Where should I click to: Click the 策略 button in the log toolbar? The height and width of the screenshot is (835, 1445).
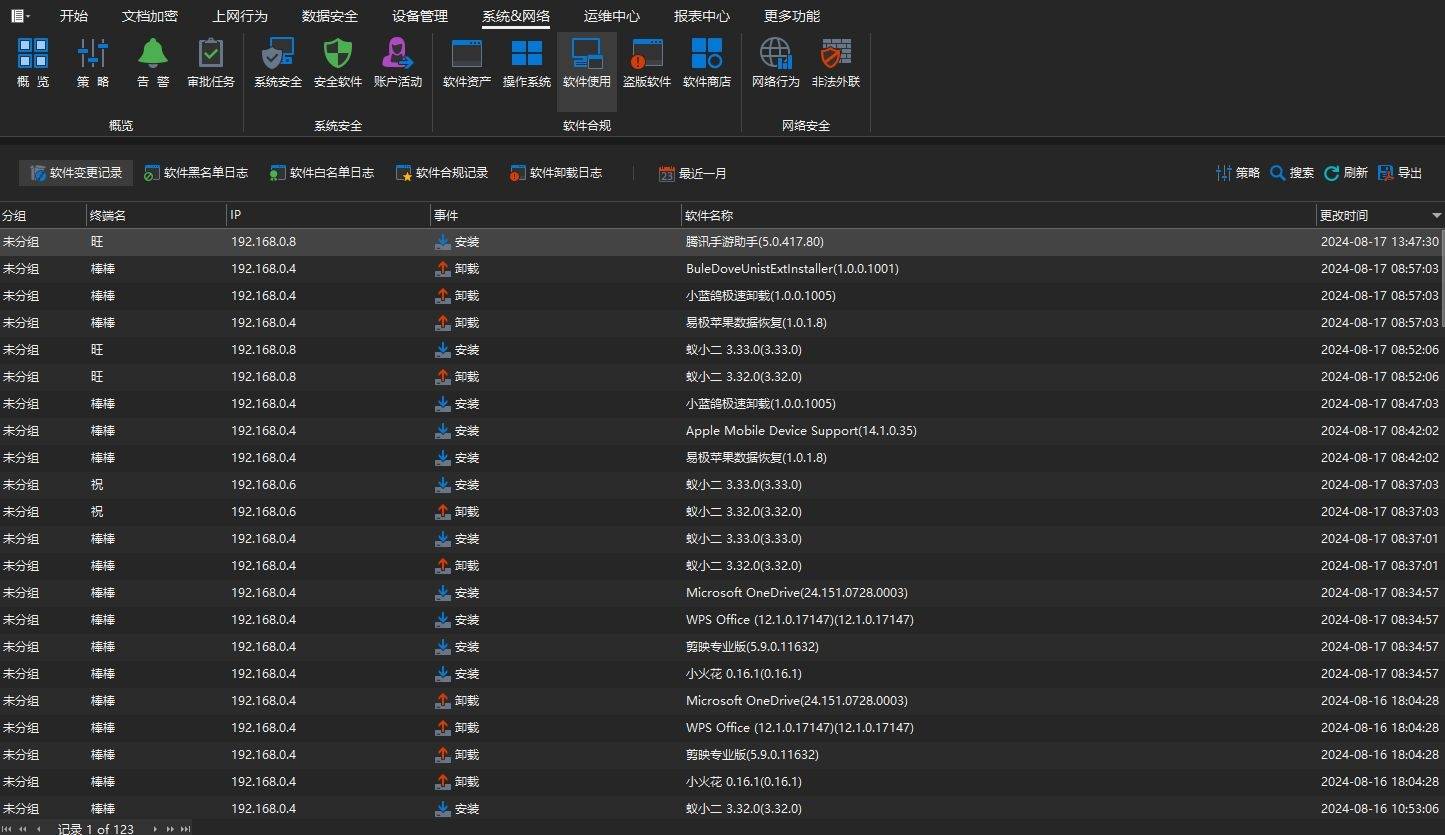(x=1238, y=173)
